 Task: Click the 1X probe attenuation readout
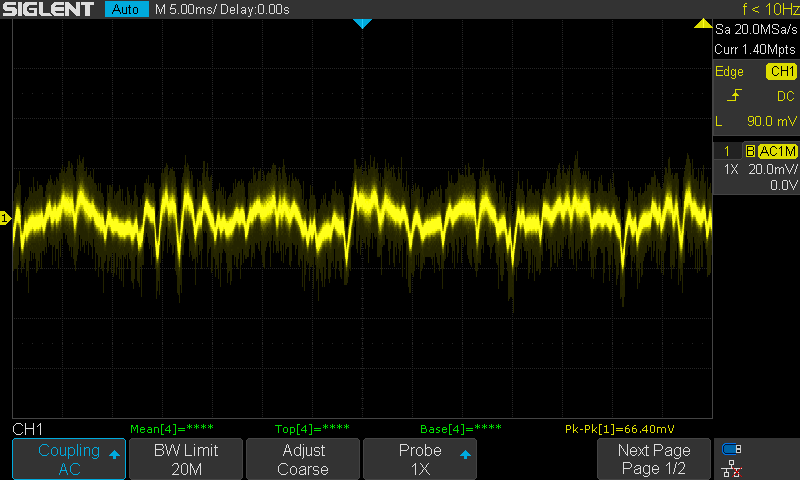731,169
